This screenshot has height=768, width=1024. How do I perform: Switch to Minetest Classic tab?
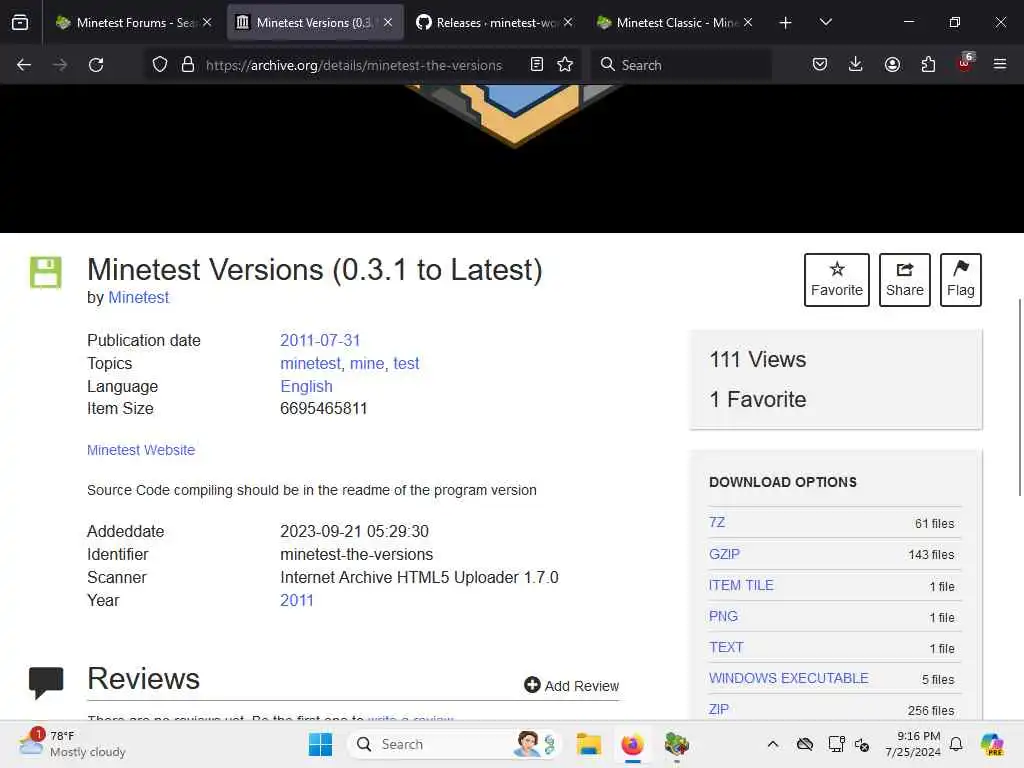click(676, 23)
